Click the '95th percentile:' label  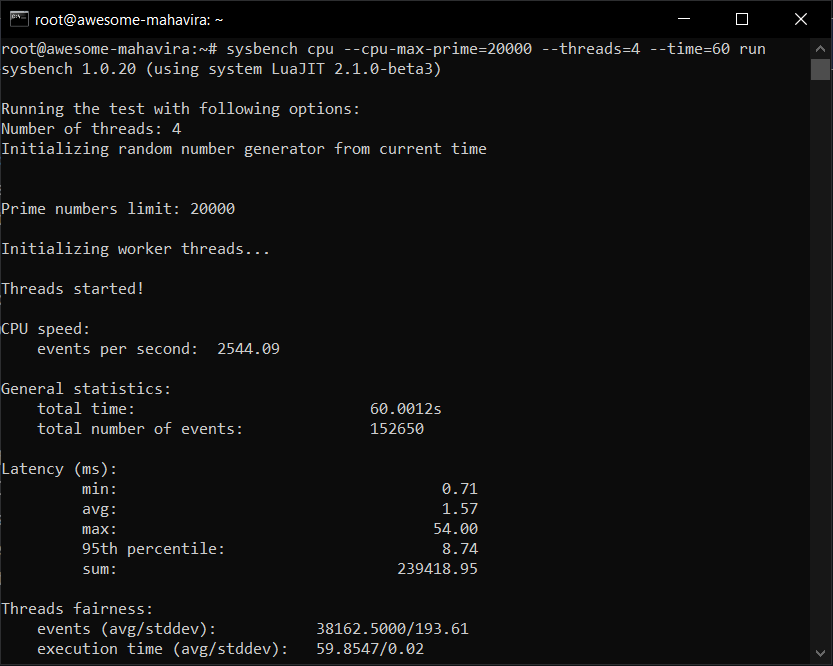tap(154, 549)
